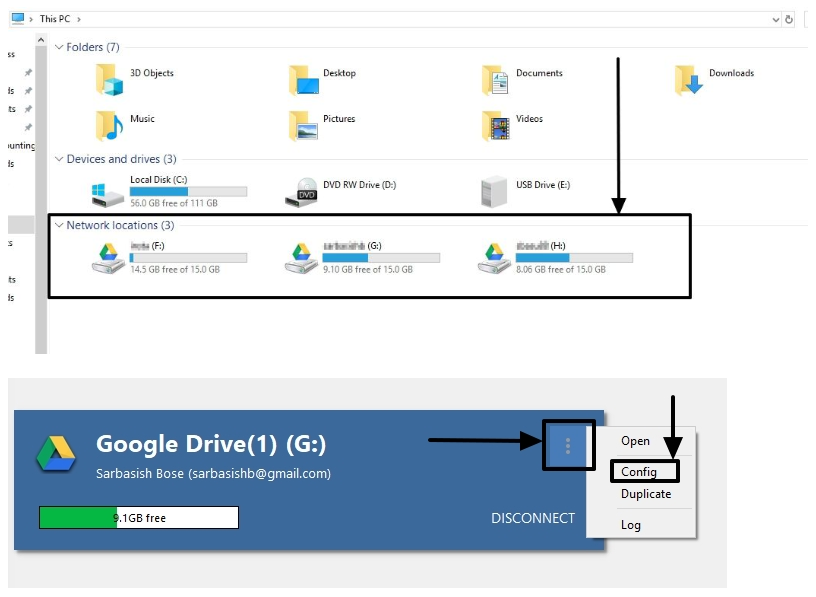Collapse the Folders (7) section
816x597 pixels.
pos(59,47)
